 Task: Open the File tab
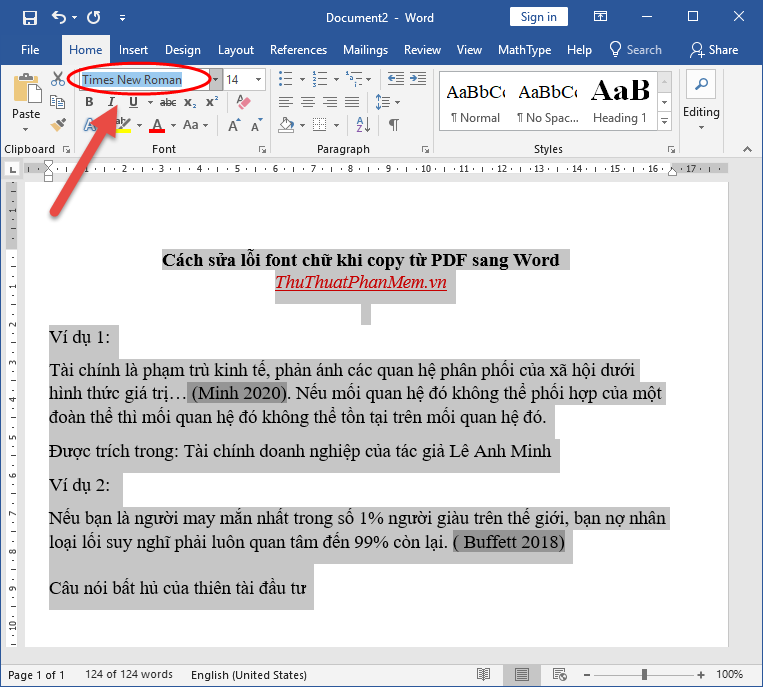click(30, 50)
